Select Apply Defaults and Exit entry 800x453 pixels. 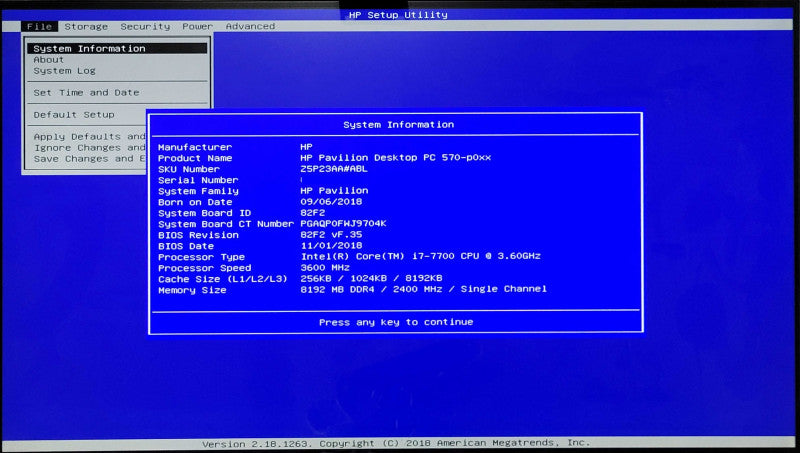tap(90, 137)
